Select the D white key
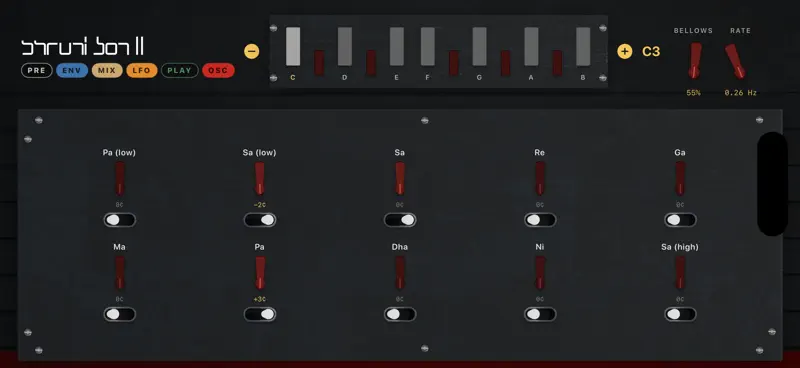The height and width of the screenshot is (368, 800). coord(345,46)
